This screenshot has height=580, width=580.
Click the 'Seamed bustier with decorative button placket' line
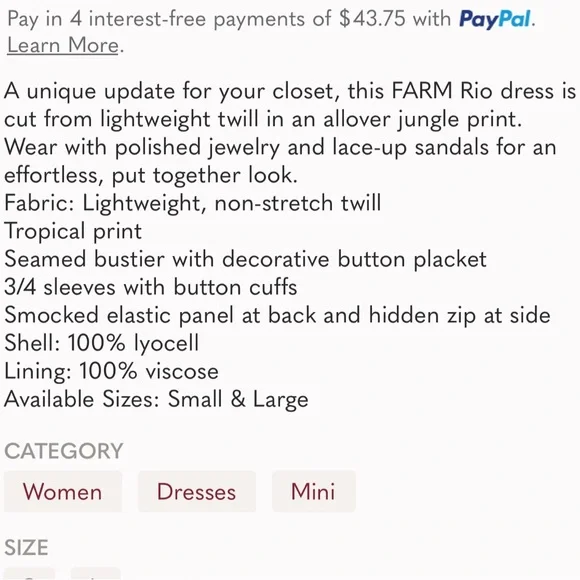coord(245,259)
